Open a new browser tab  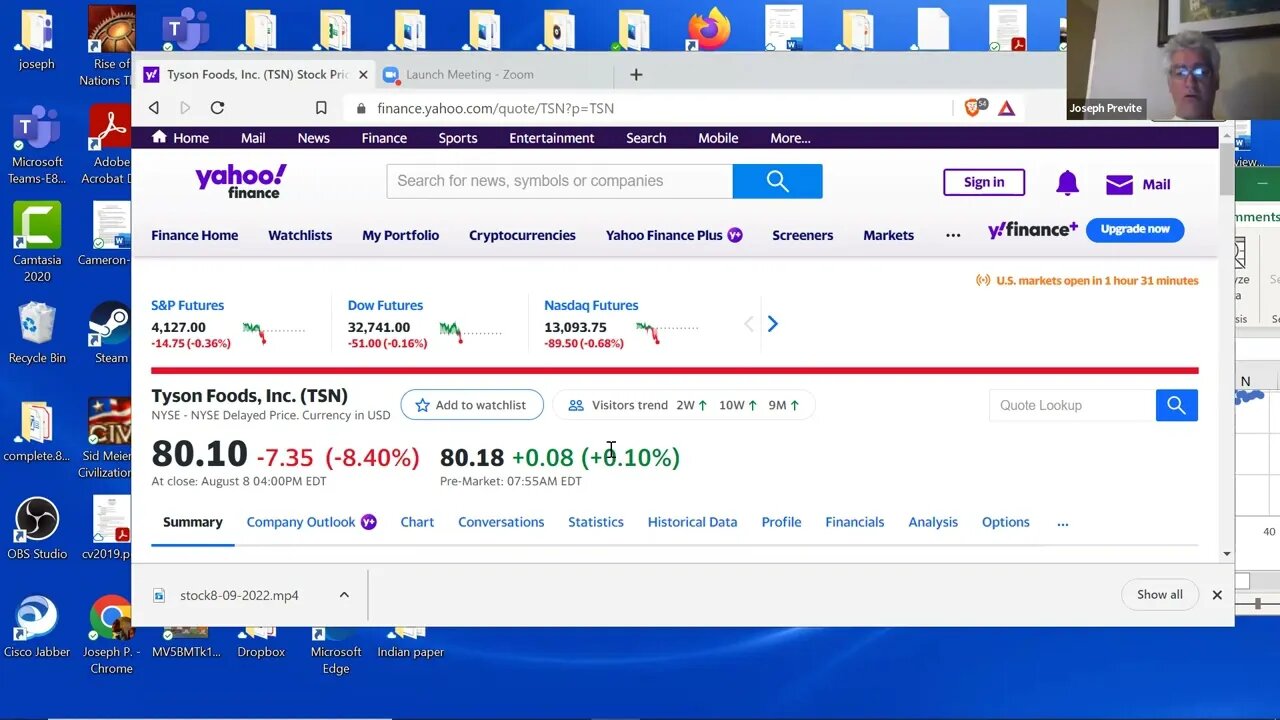(636, 74)
